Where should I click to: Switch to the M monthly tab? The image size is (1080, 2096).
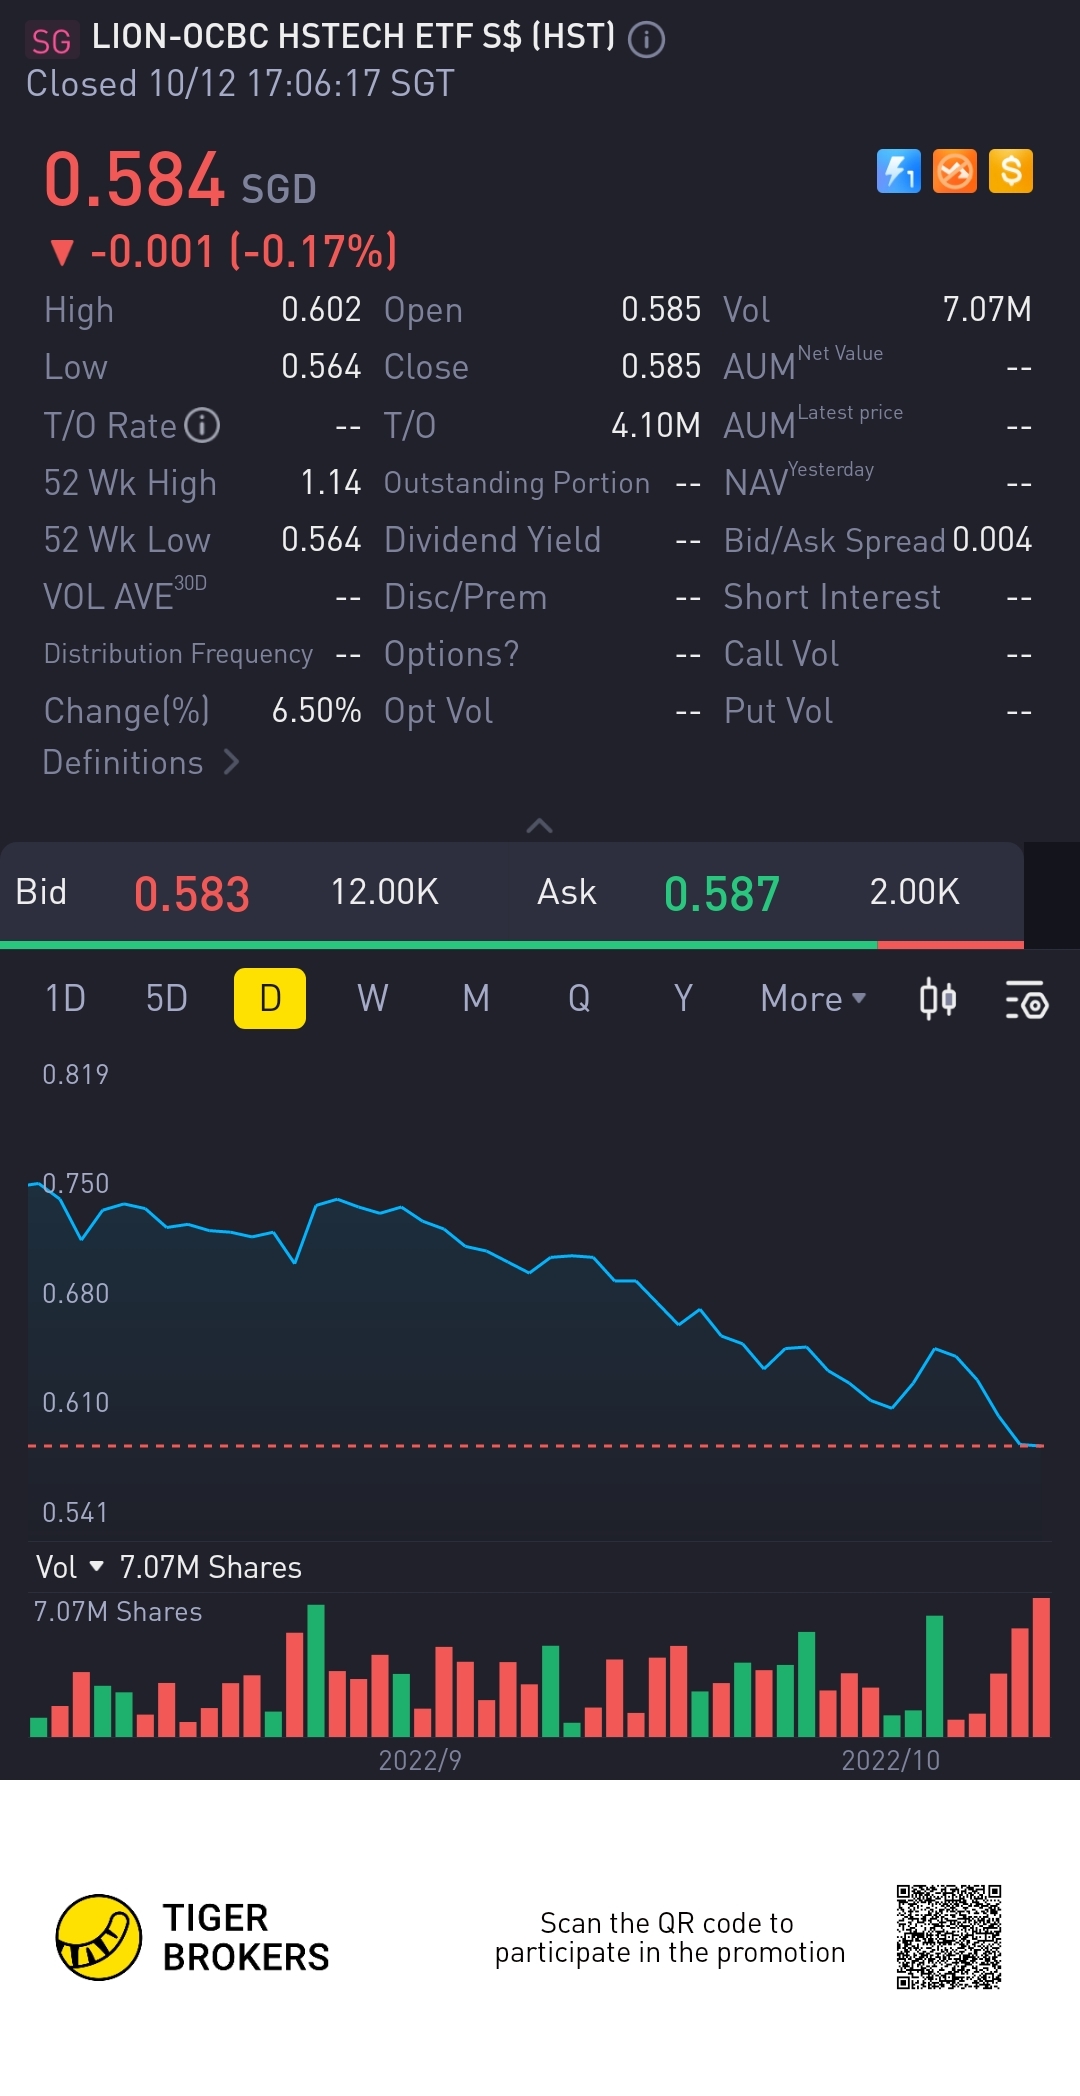(x=476, y=998)
